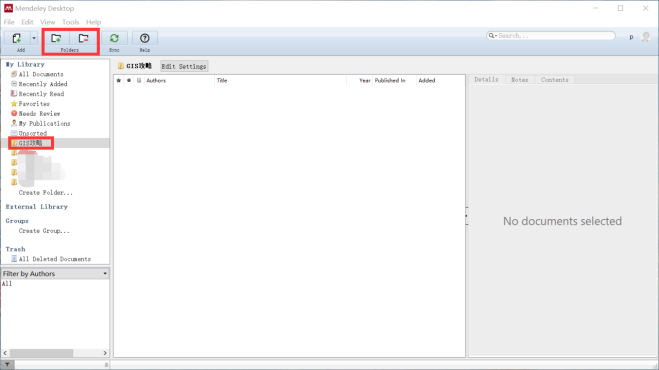Click the sidebar scrollbar left arrow

coord(5,353)
